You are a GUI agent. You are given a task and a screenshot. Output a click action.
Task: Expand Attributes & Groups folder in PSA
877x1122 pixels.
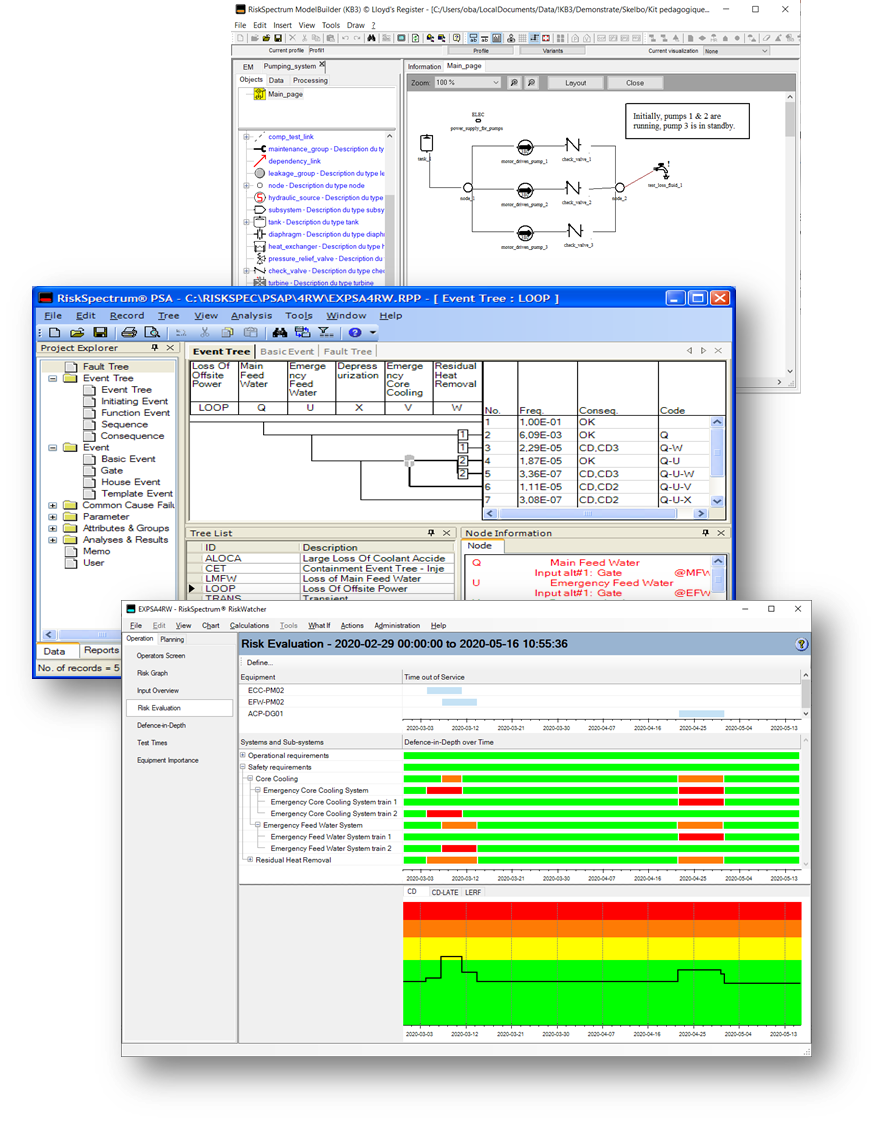coord(52,529)
